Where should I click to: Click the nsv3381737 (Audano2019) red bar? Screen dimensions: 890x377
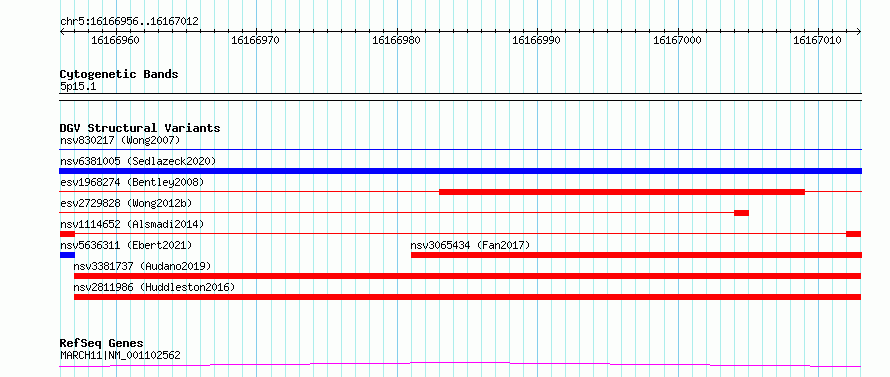(x=468, y=276)
